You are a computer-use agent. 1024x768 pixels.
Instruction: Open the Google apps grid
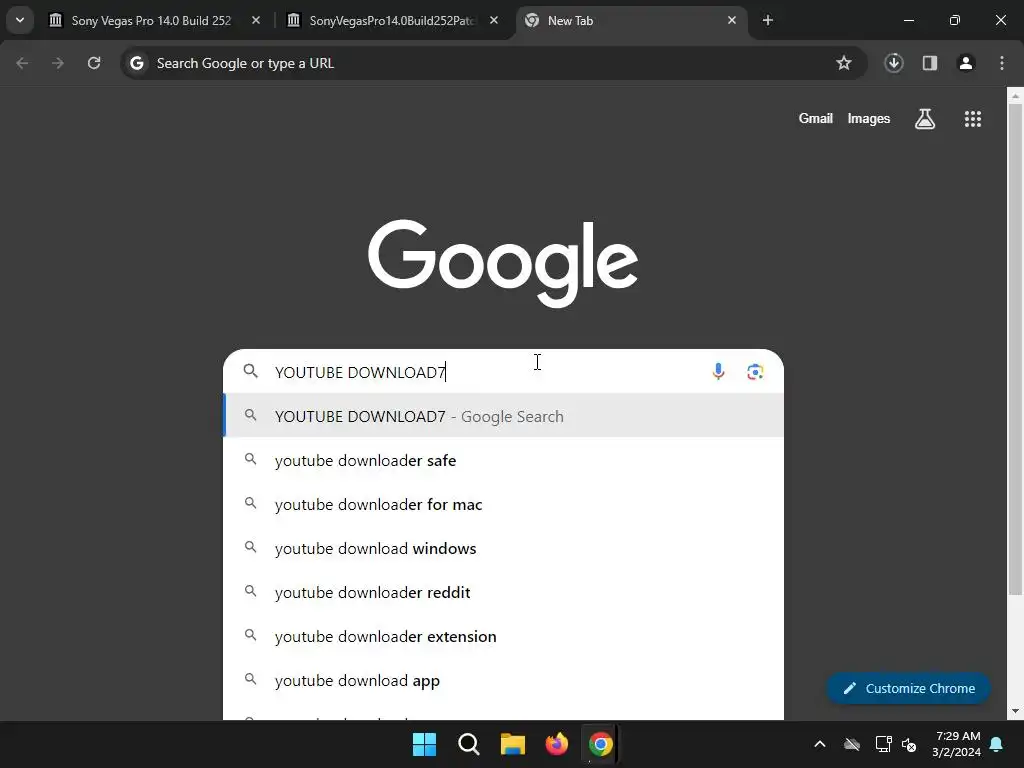click(x=973, y=119)
